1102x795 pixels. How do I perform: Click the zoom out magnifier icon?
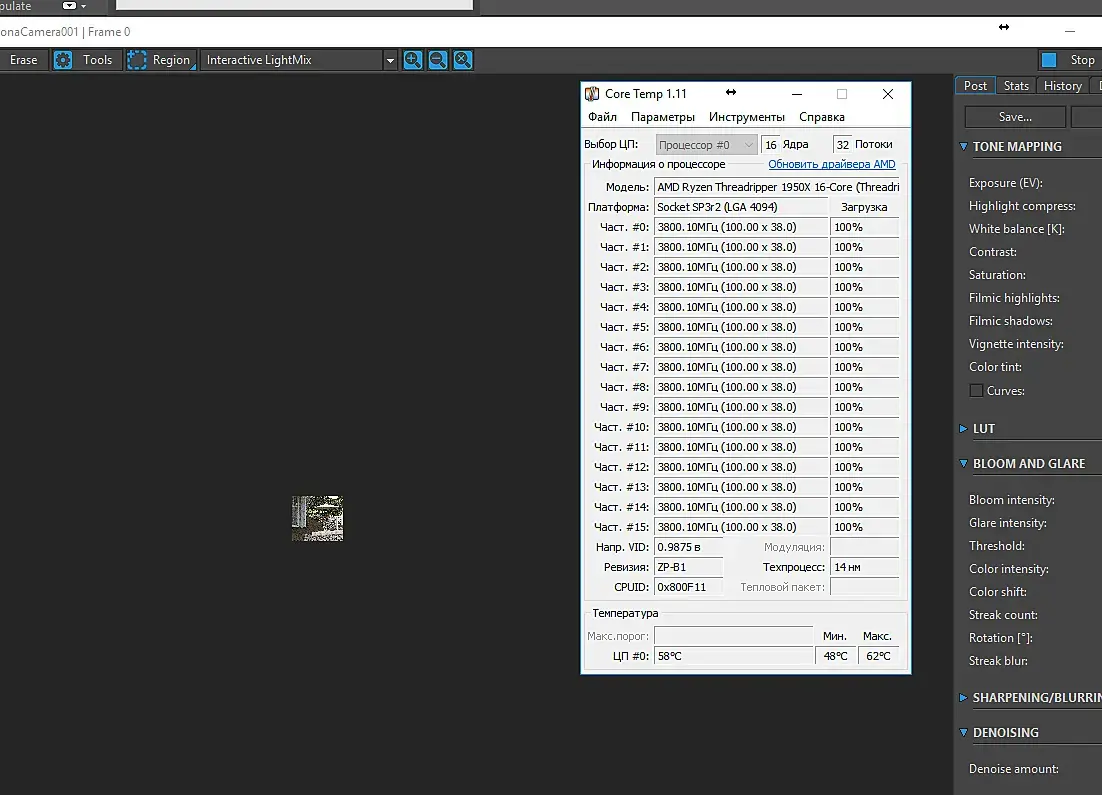[437, 60]
